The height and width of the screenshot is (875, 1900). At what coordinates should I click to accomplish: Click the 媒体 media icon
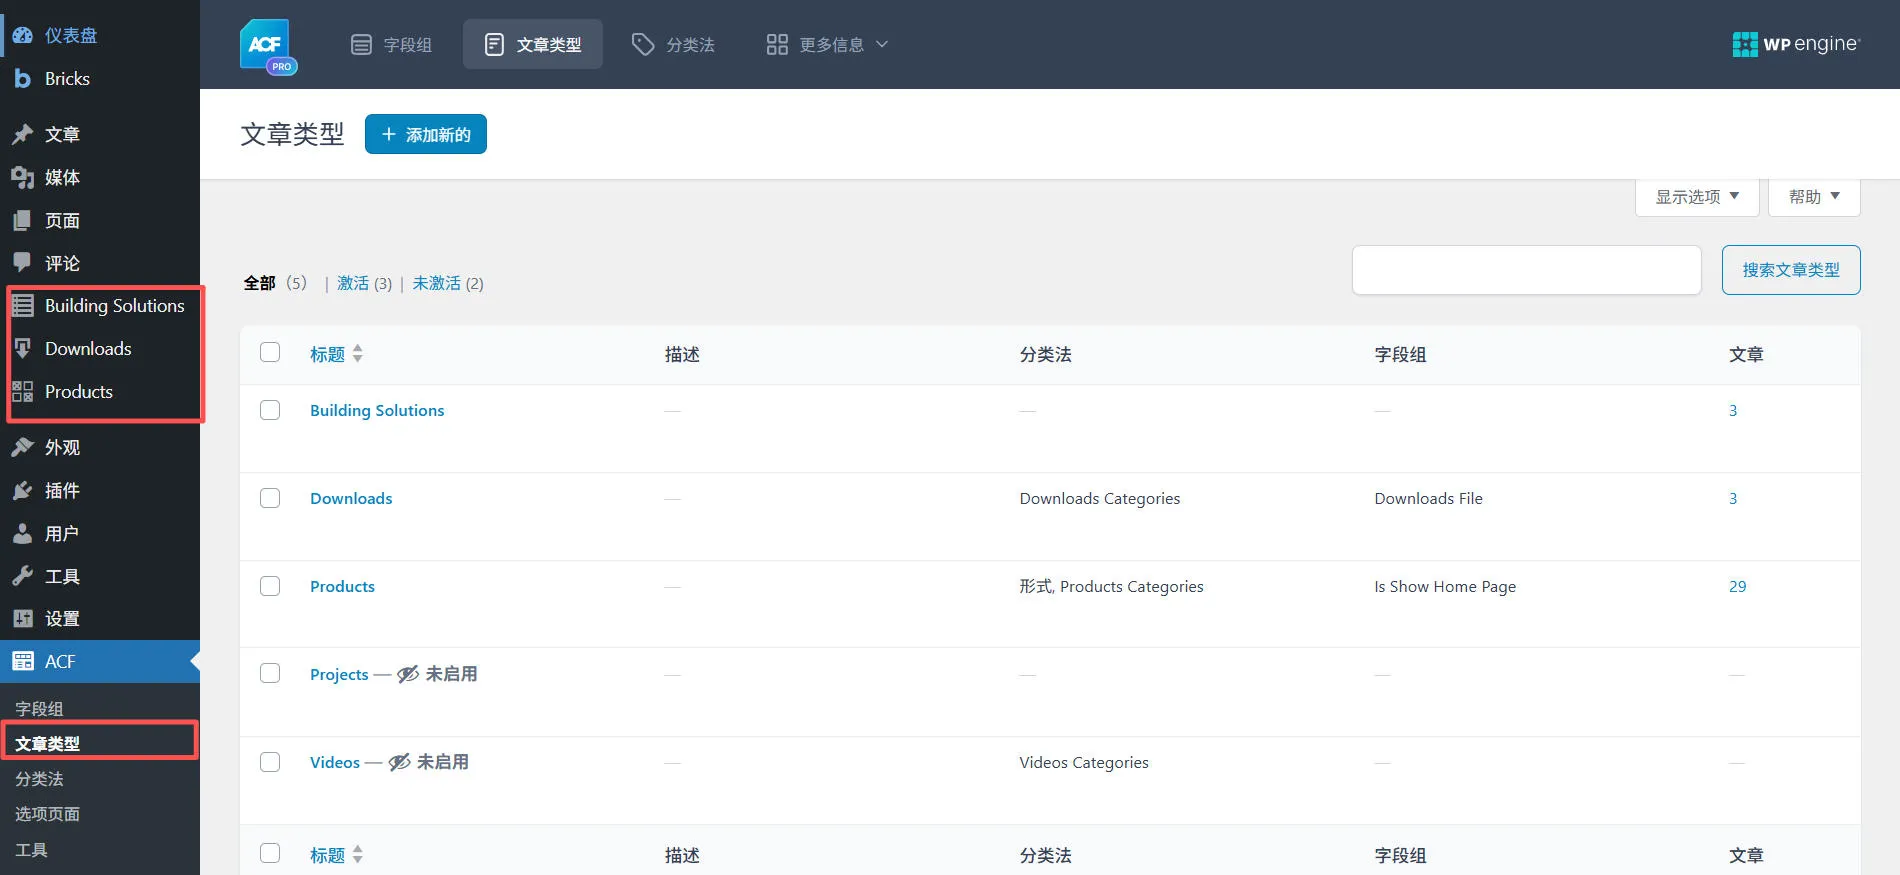coord(23,177)
